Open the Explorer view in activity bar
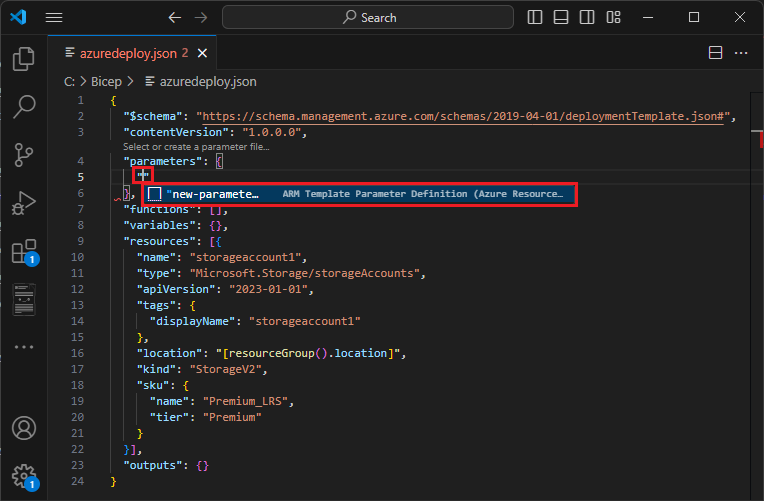764x501 pixels. pos(23,58)
